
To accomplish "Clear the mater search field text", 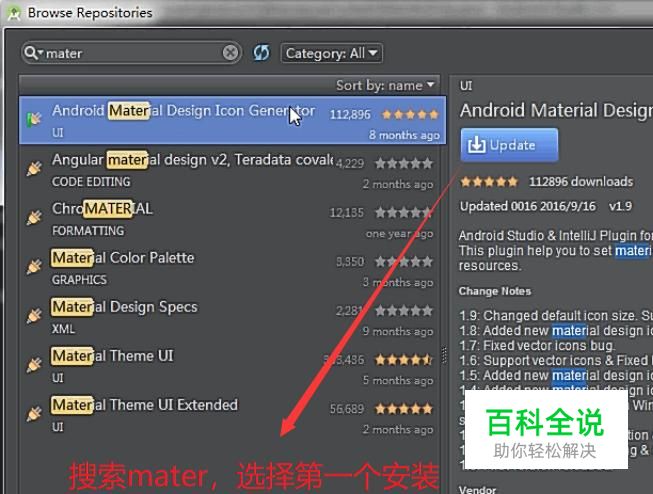I will pos(230,53).
